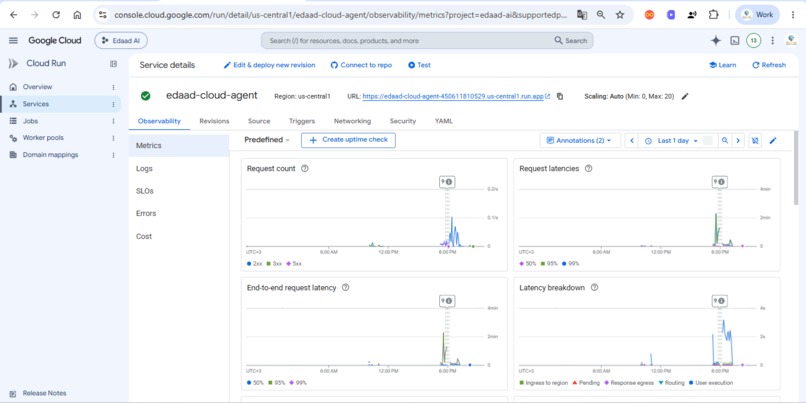Open the Work browser profile

click(757, 15)
